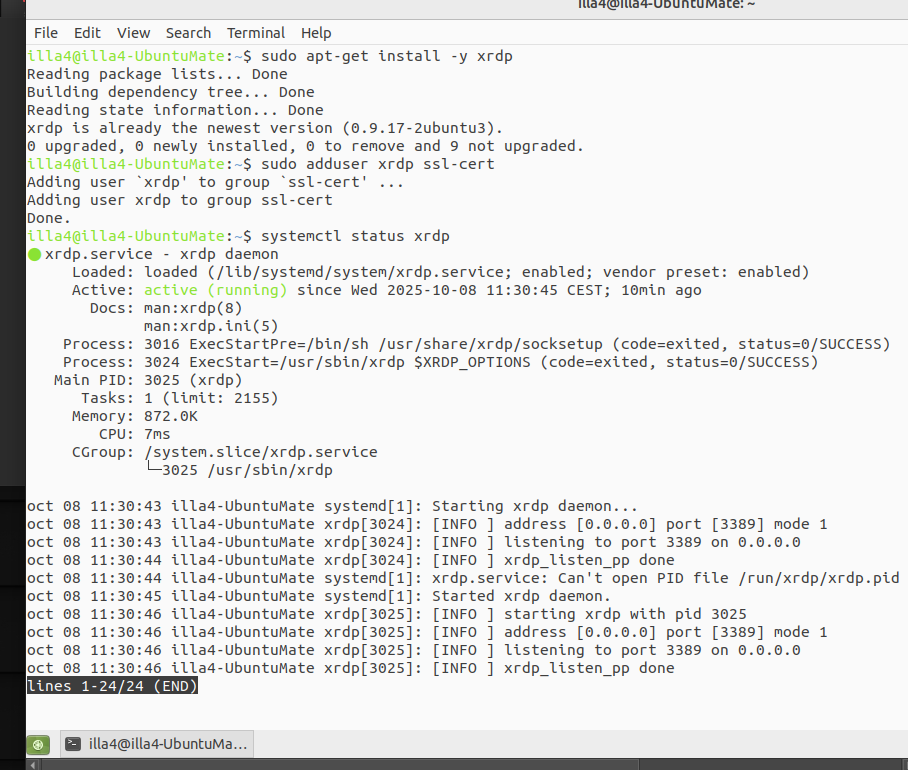
Task: Click the 'sudo adduser xrdp ssl-cert' command
Action: click(x=377, y=164)
